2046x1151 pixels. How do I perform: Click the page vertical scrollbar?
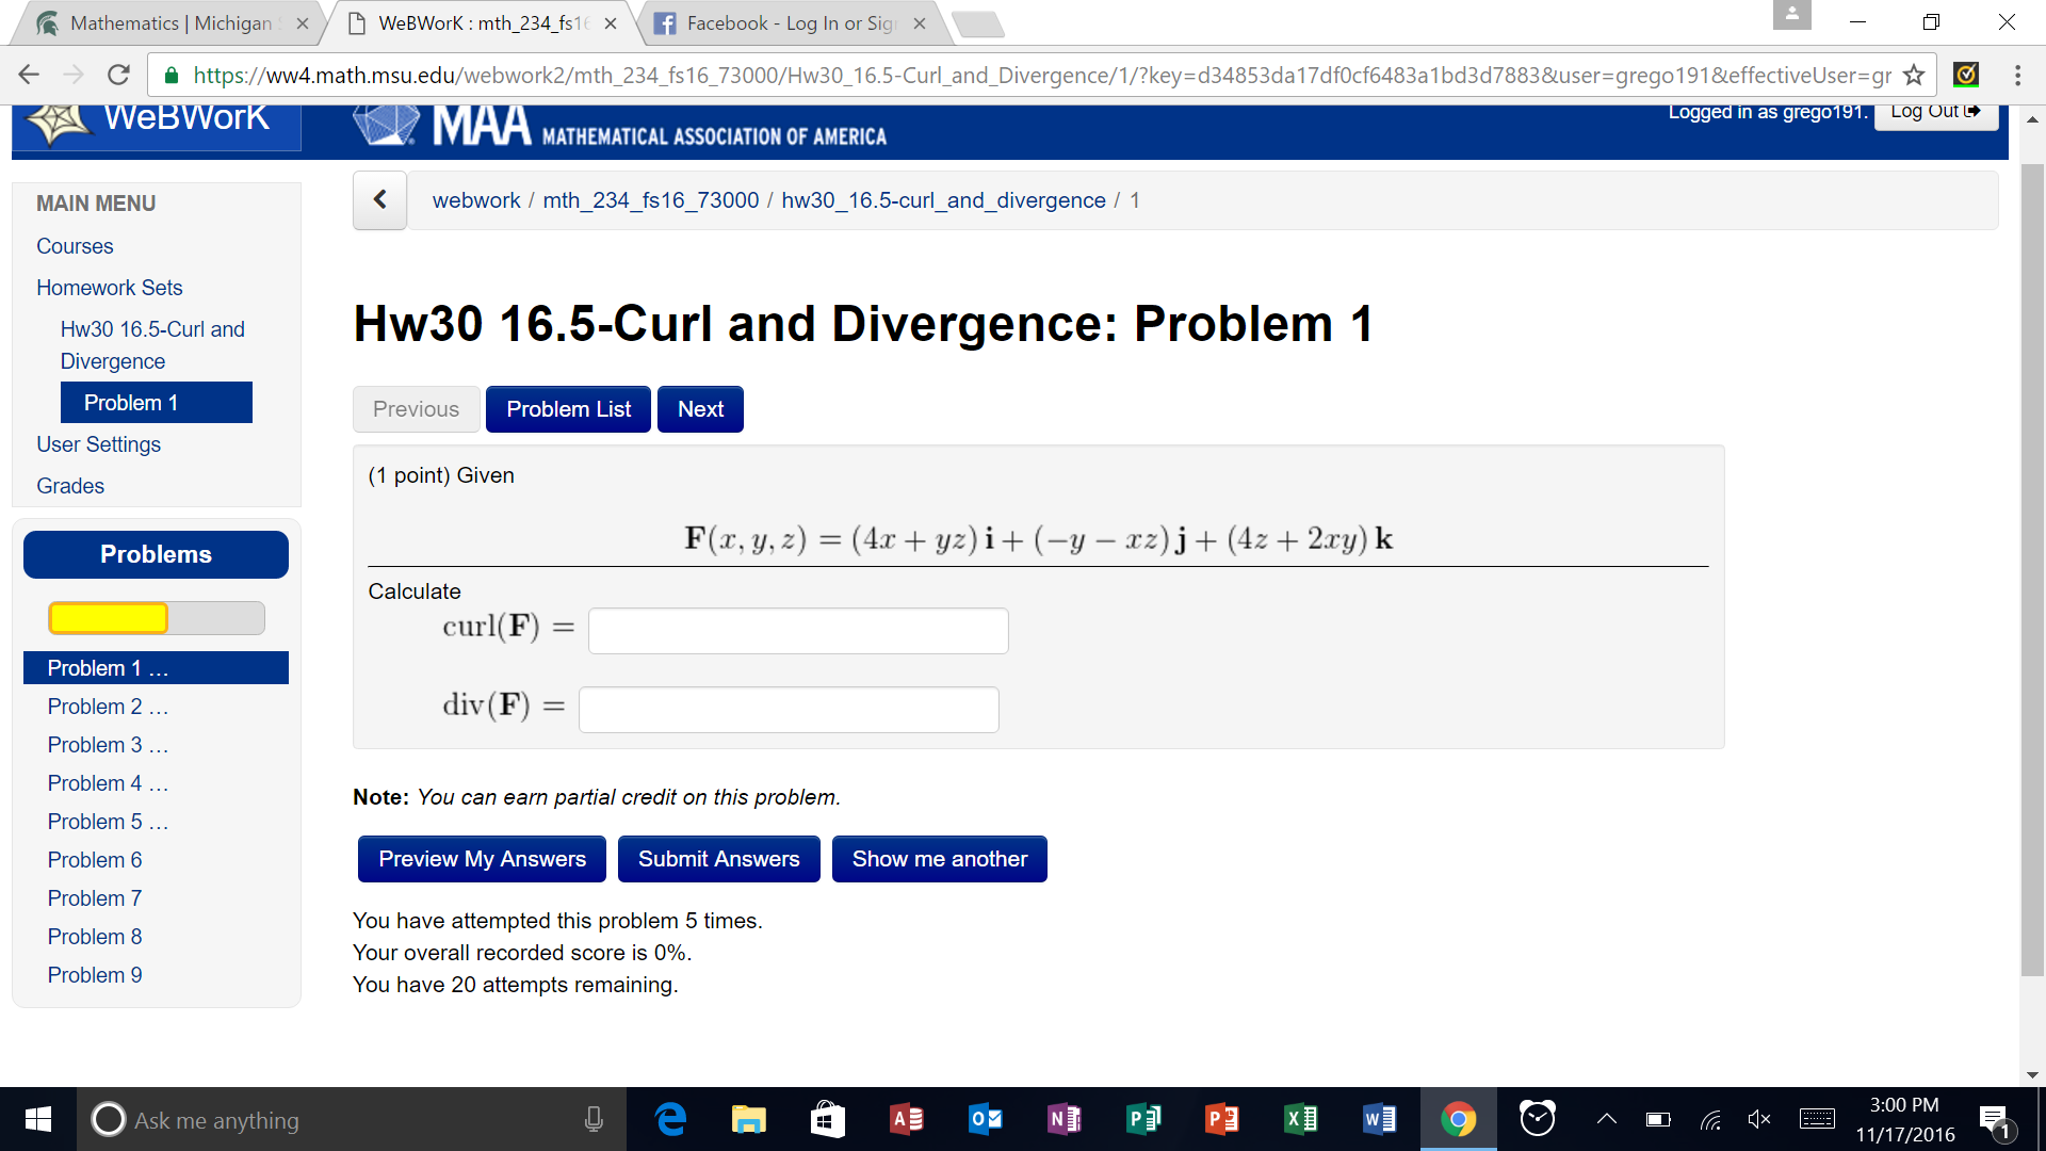coord(2032,570)
